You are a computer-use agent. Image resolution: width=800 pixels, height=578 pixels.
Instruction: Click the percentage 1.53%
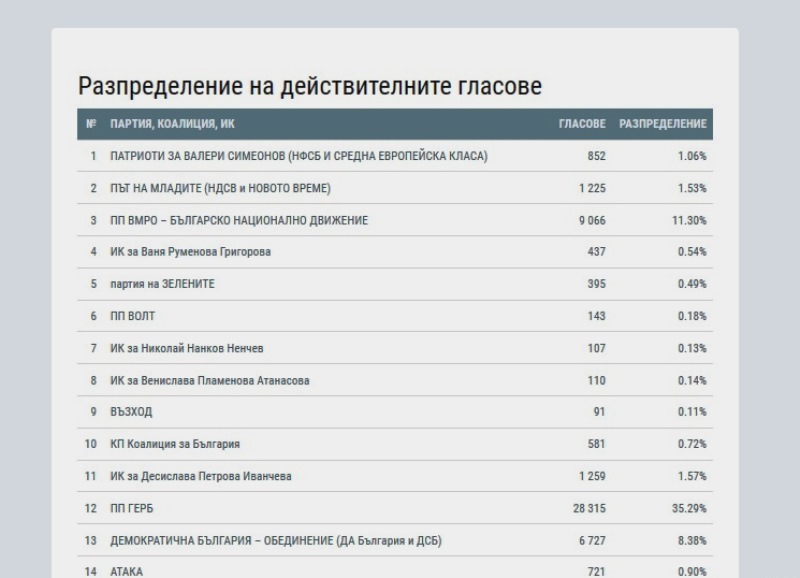pyautogui.click(x=692, y=188)
